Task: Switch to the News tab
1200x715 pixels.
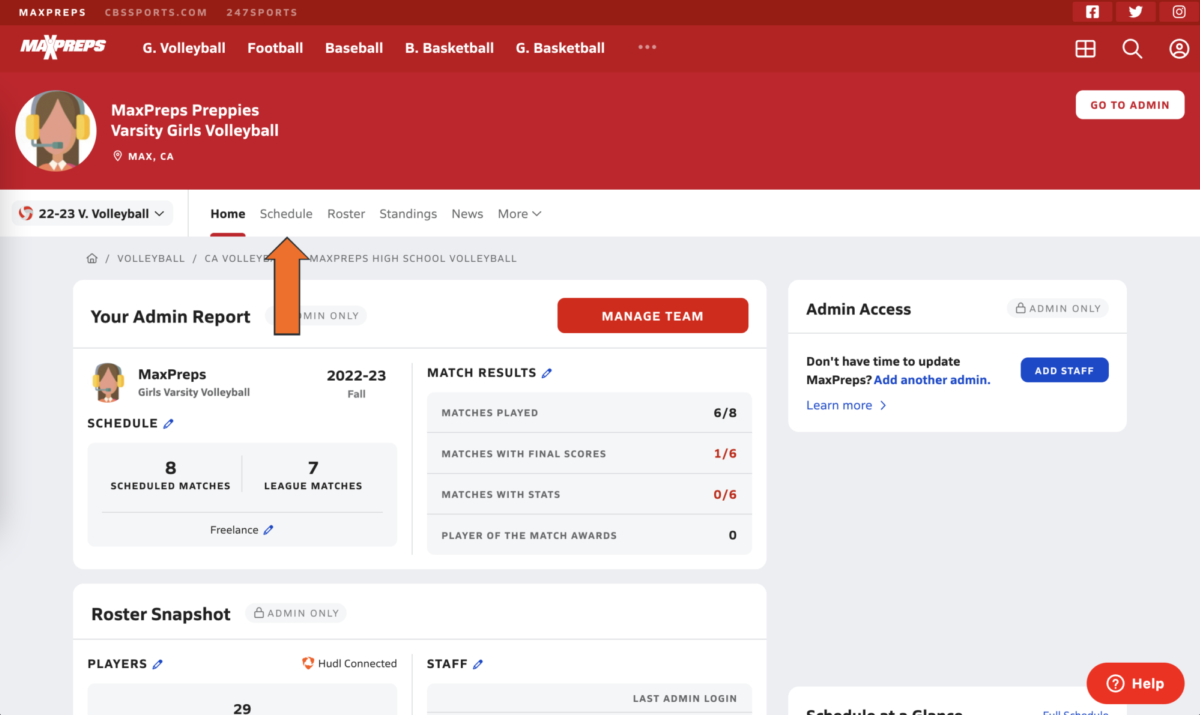Action: point(467,214)
